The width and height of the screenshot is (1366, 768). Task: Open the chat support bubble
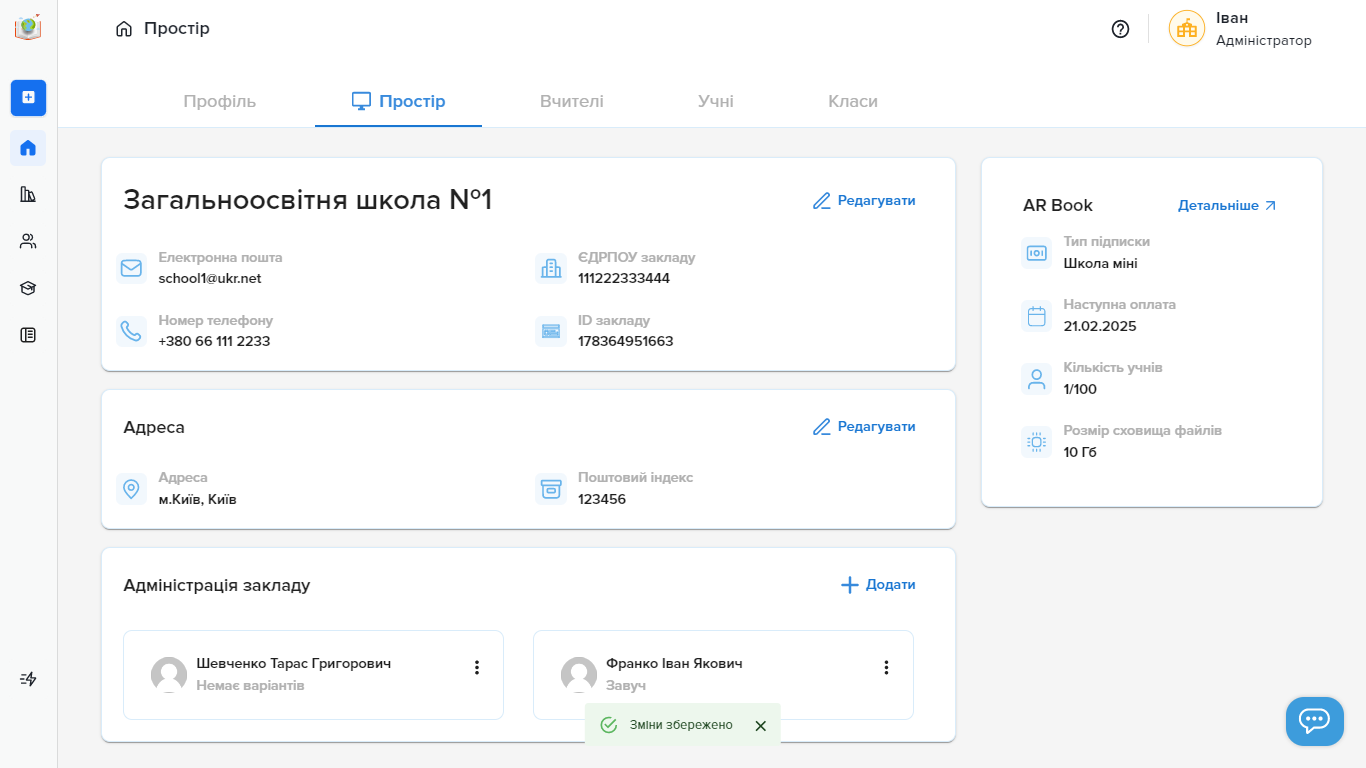pyautogui.click(x=1314, y=721)
